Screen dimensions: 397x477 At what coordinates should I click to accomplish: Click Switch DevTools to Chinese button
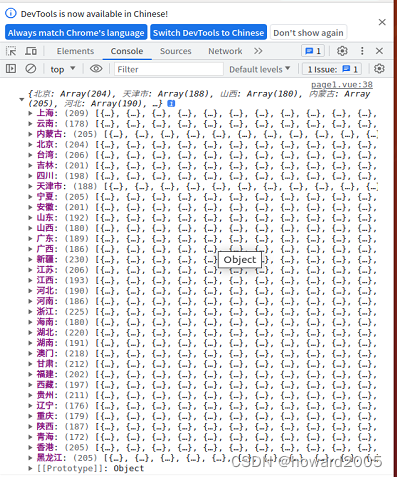click(208, 33)
